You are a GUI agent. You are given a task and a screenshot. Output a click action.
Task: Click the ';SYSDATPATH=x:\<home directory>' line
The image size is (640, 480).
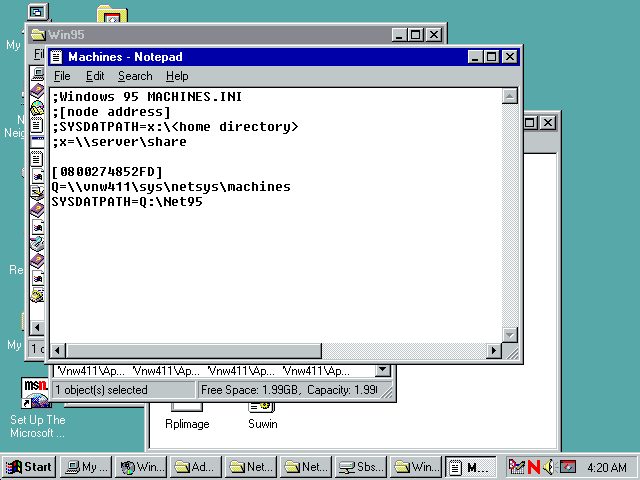tap(175, 127)
